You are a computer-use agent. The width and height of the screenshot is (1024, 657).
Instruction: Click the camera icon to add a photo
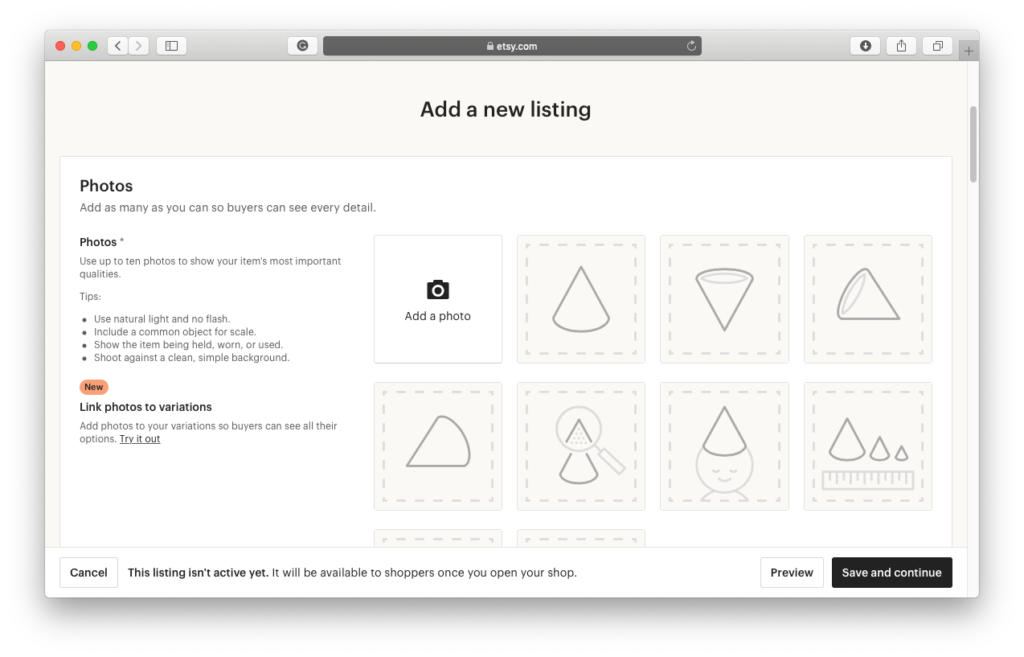tap(437, 290)
